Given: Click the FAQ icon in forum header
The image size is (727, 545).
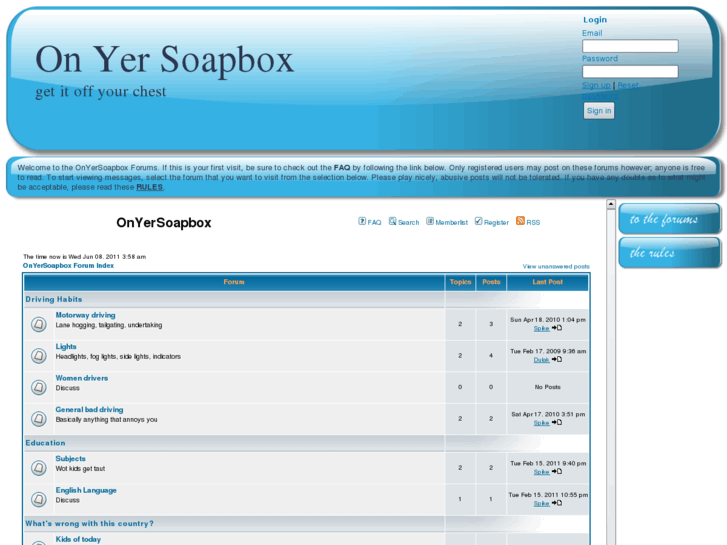Looking at the screenshot, I should coord(362,221).
